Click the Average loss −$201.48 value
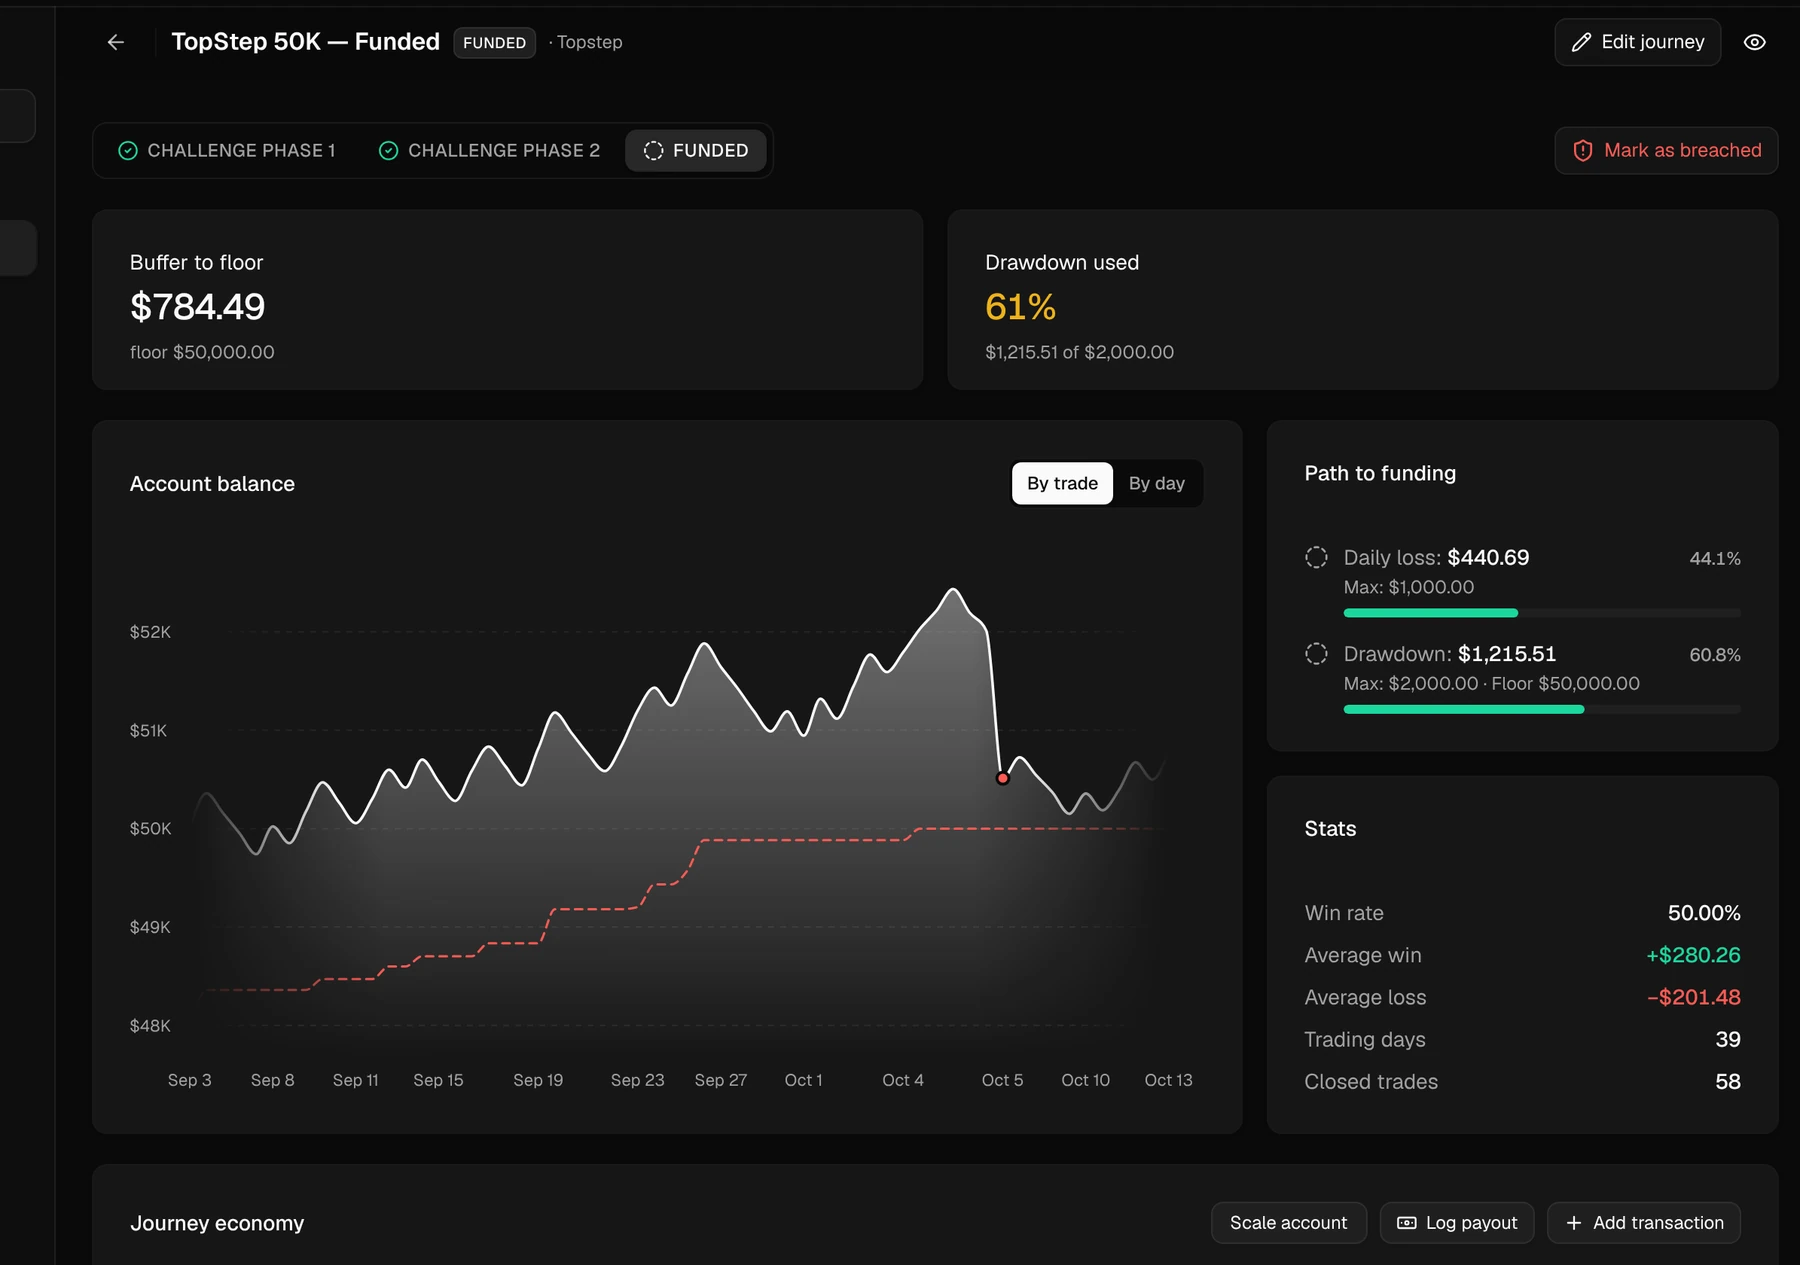The height and width of the screenshot is (1265, 1800). tap(1694, 997)
